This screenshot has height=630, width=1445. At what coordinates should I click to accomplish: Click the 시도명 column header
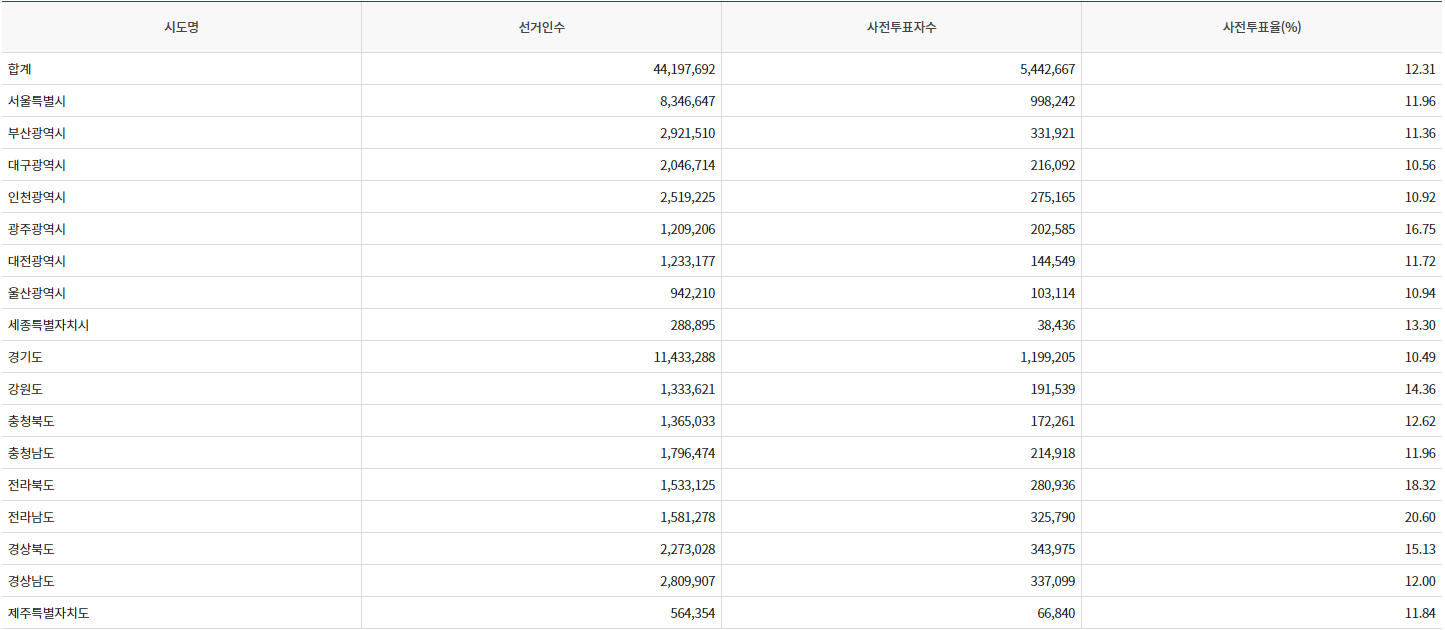coord(181,27)
